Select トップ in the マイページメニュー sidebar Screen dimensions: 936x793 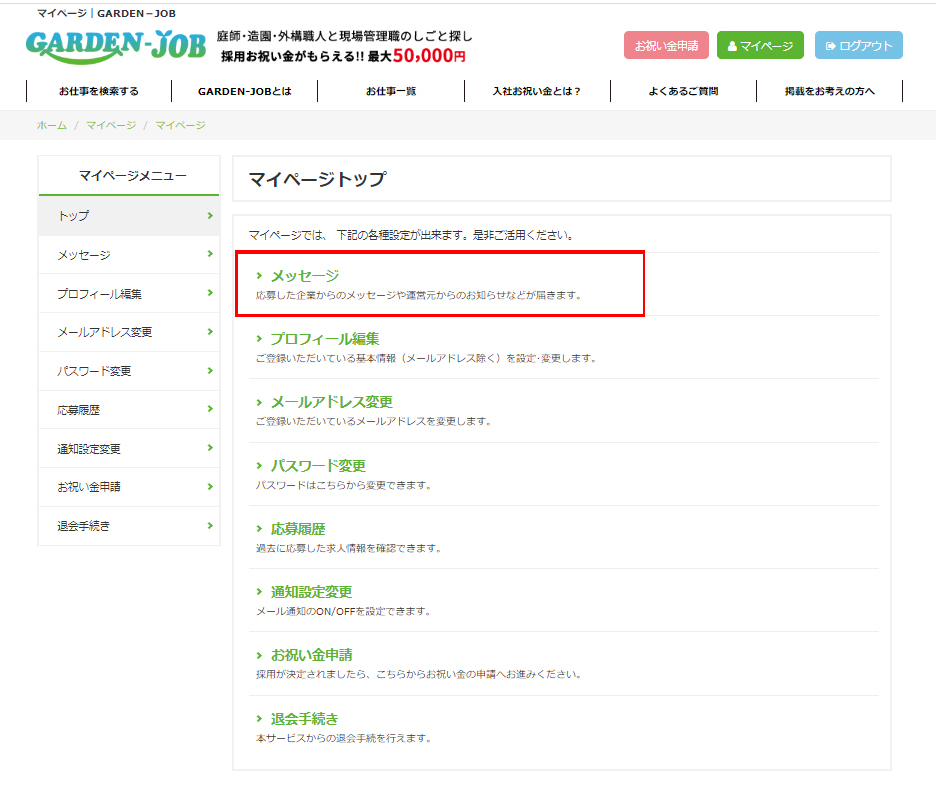pos(129,216)
